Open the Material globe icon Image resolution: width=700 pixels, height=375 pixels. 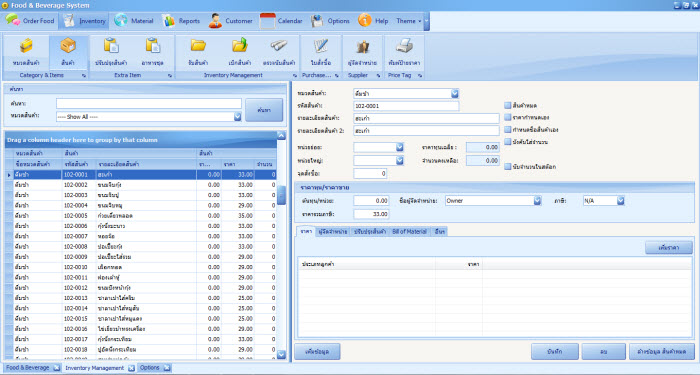[121, 21]
